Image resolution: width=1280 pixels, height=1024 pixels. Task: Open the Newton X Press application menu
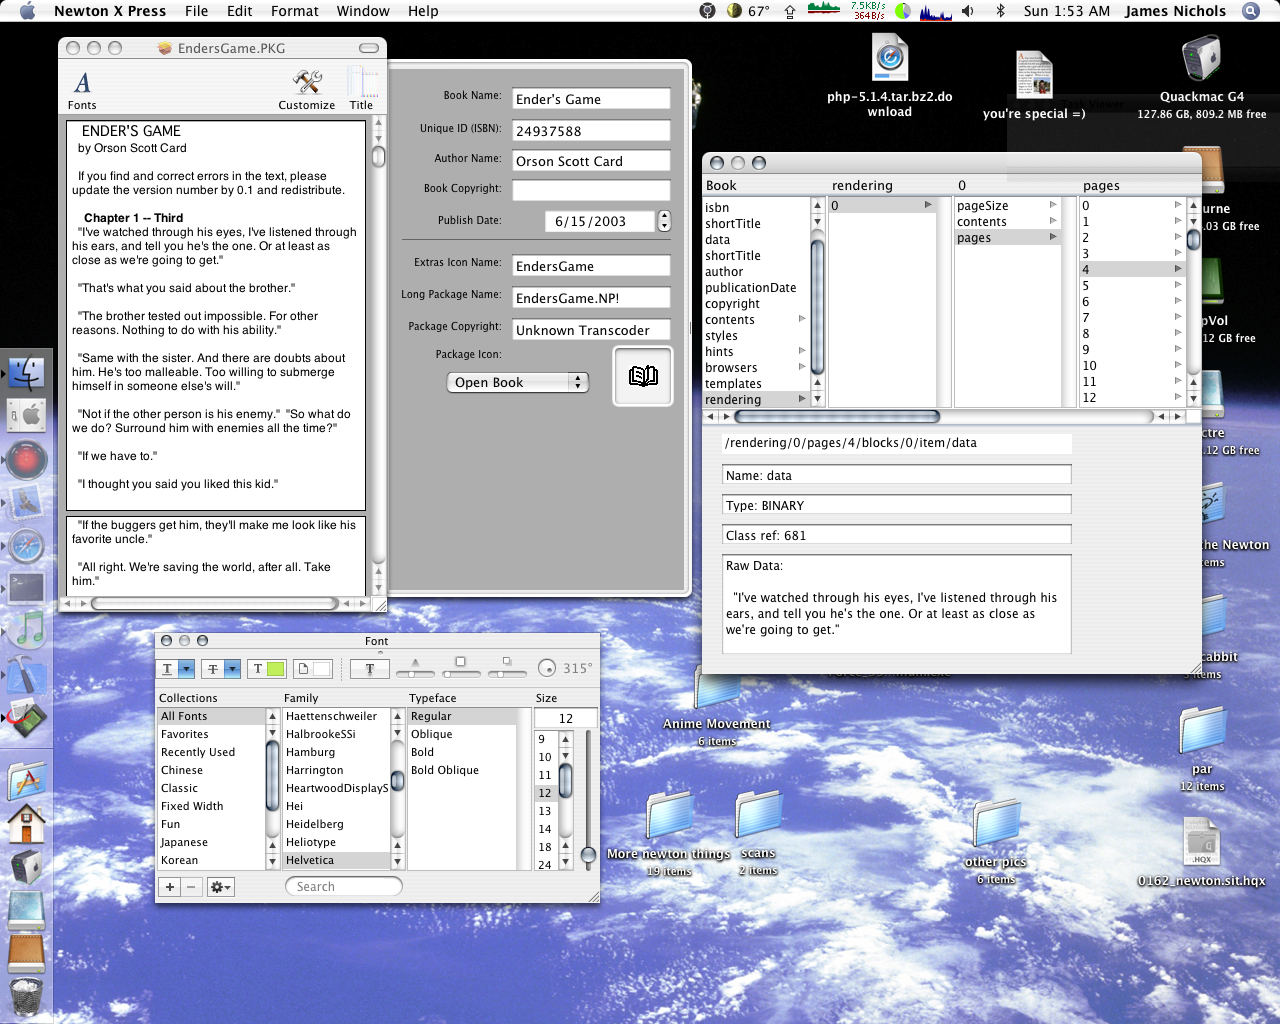(x=110, y=11)
